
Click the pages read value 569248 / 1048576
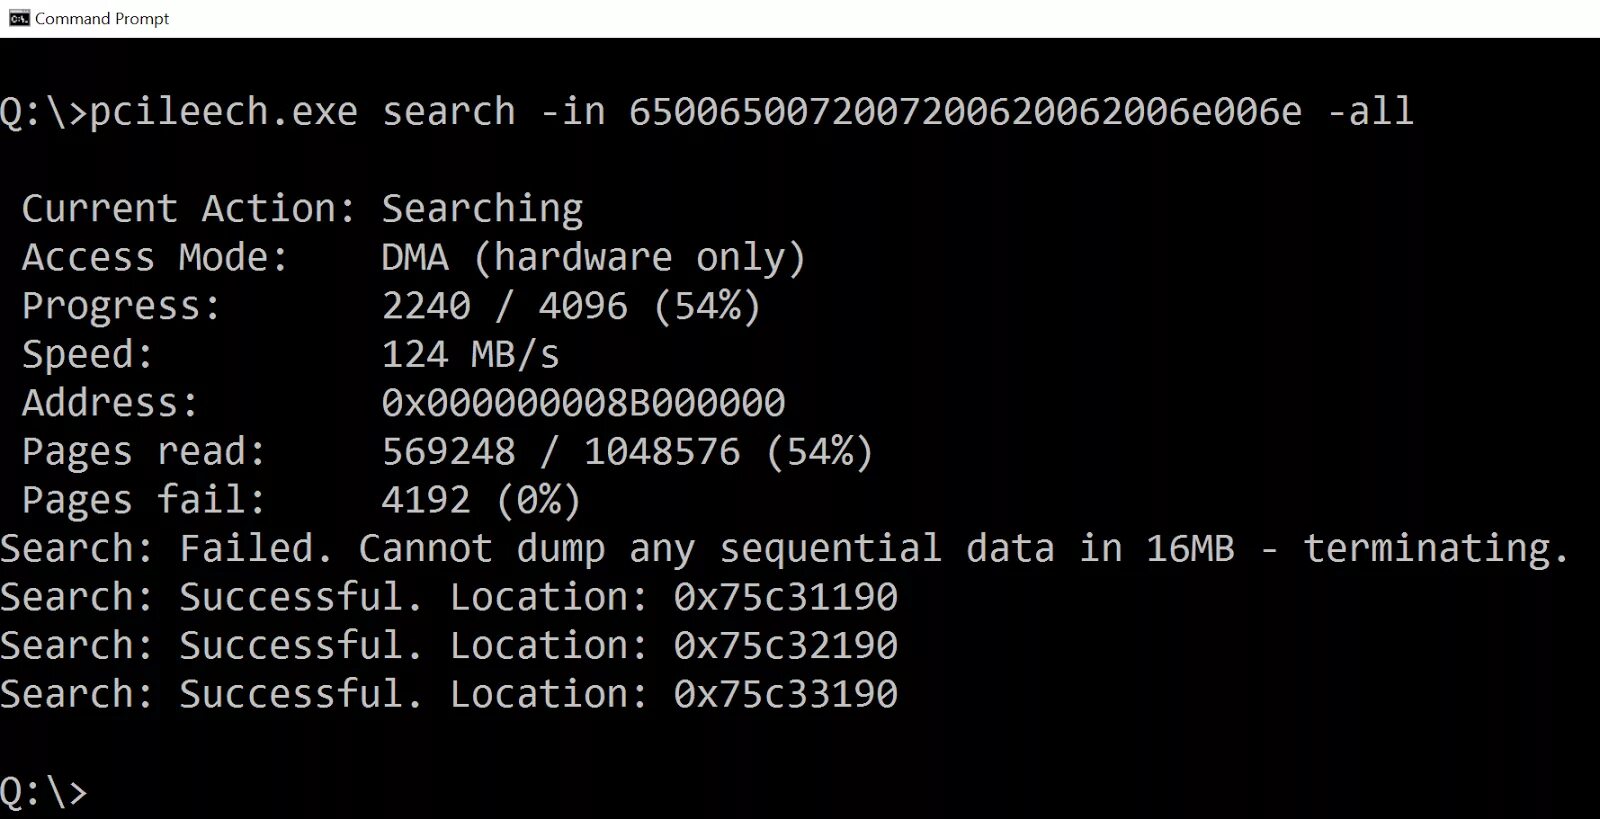point(627,451)
